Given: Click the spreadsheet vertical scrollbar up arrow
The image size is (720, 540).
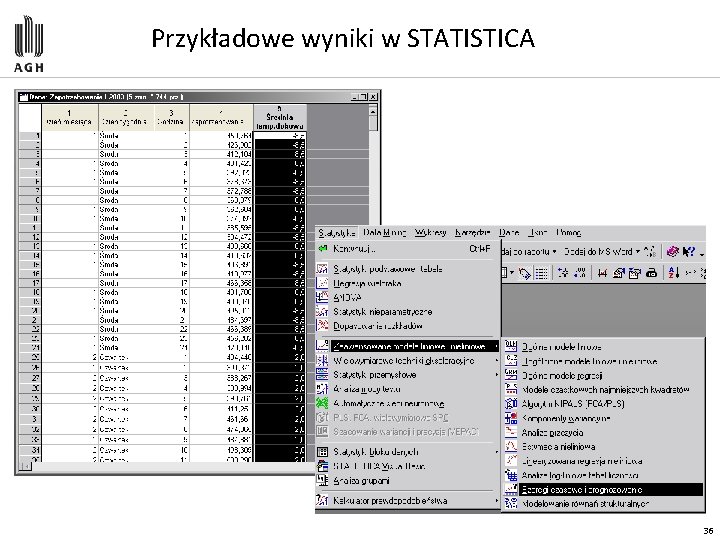Looking at the screenshot, I should pos(373,111).
